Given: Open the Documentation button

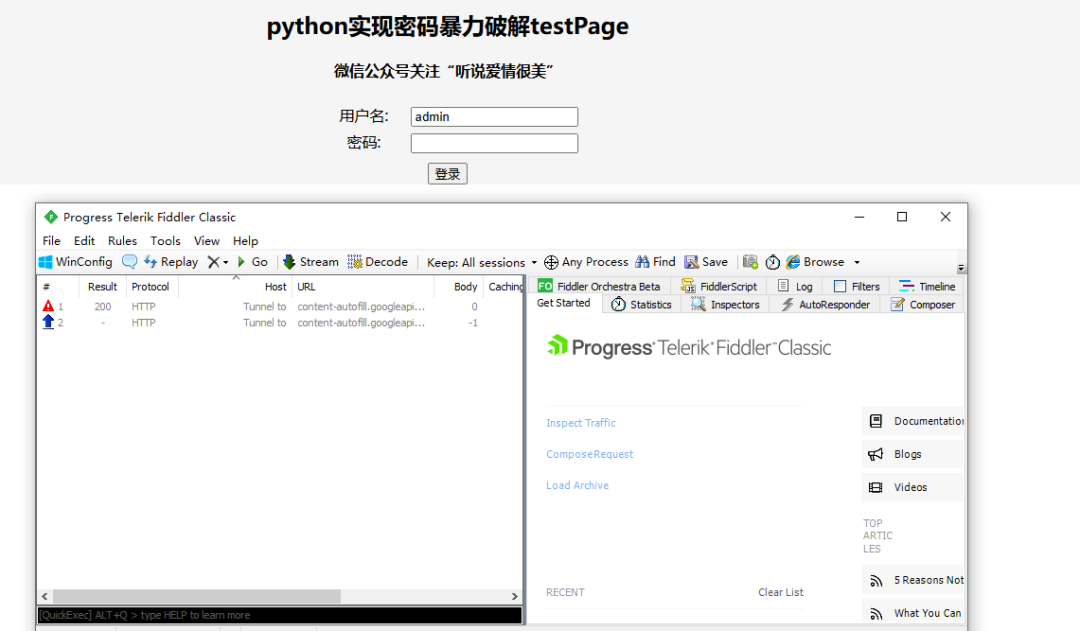Looking at the screenshot, I should (x=913, y=421).
